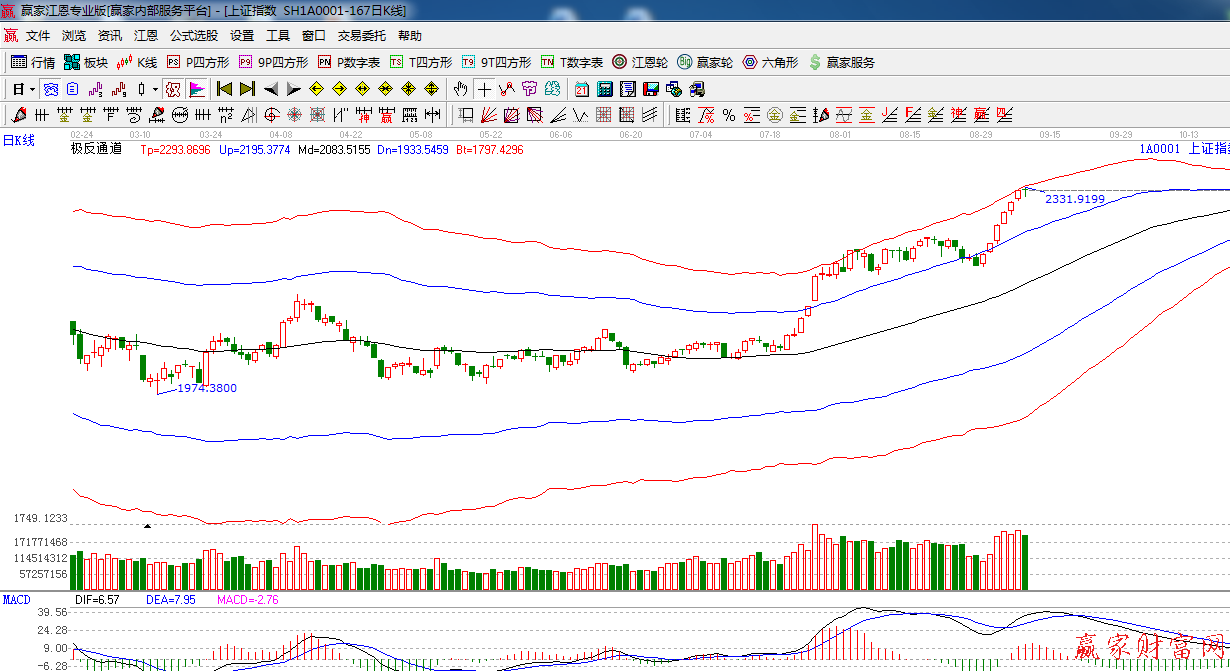1230x671 pixels.
Task: Jump to first bar with skip-start arrow
Action: click(x=224, y=89)
